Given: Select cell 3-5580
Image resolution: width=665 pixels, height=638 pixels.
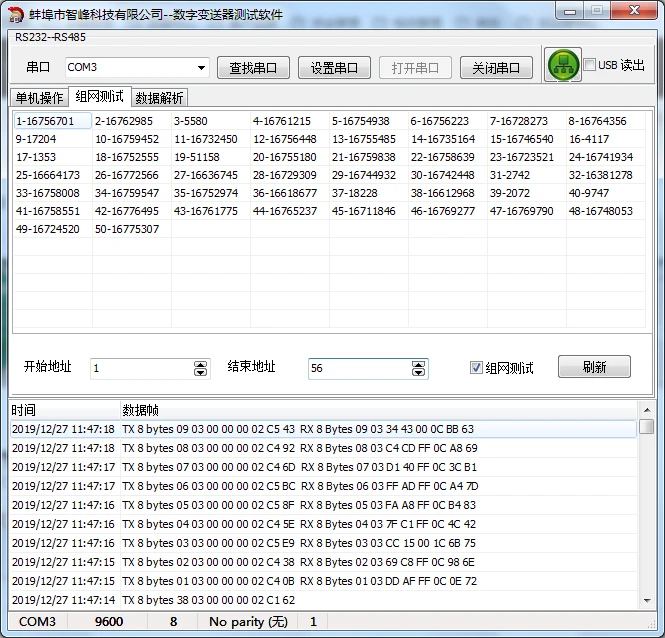Looking at the screenshot, I should click(x=211, y=121).
